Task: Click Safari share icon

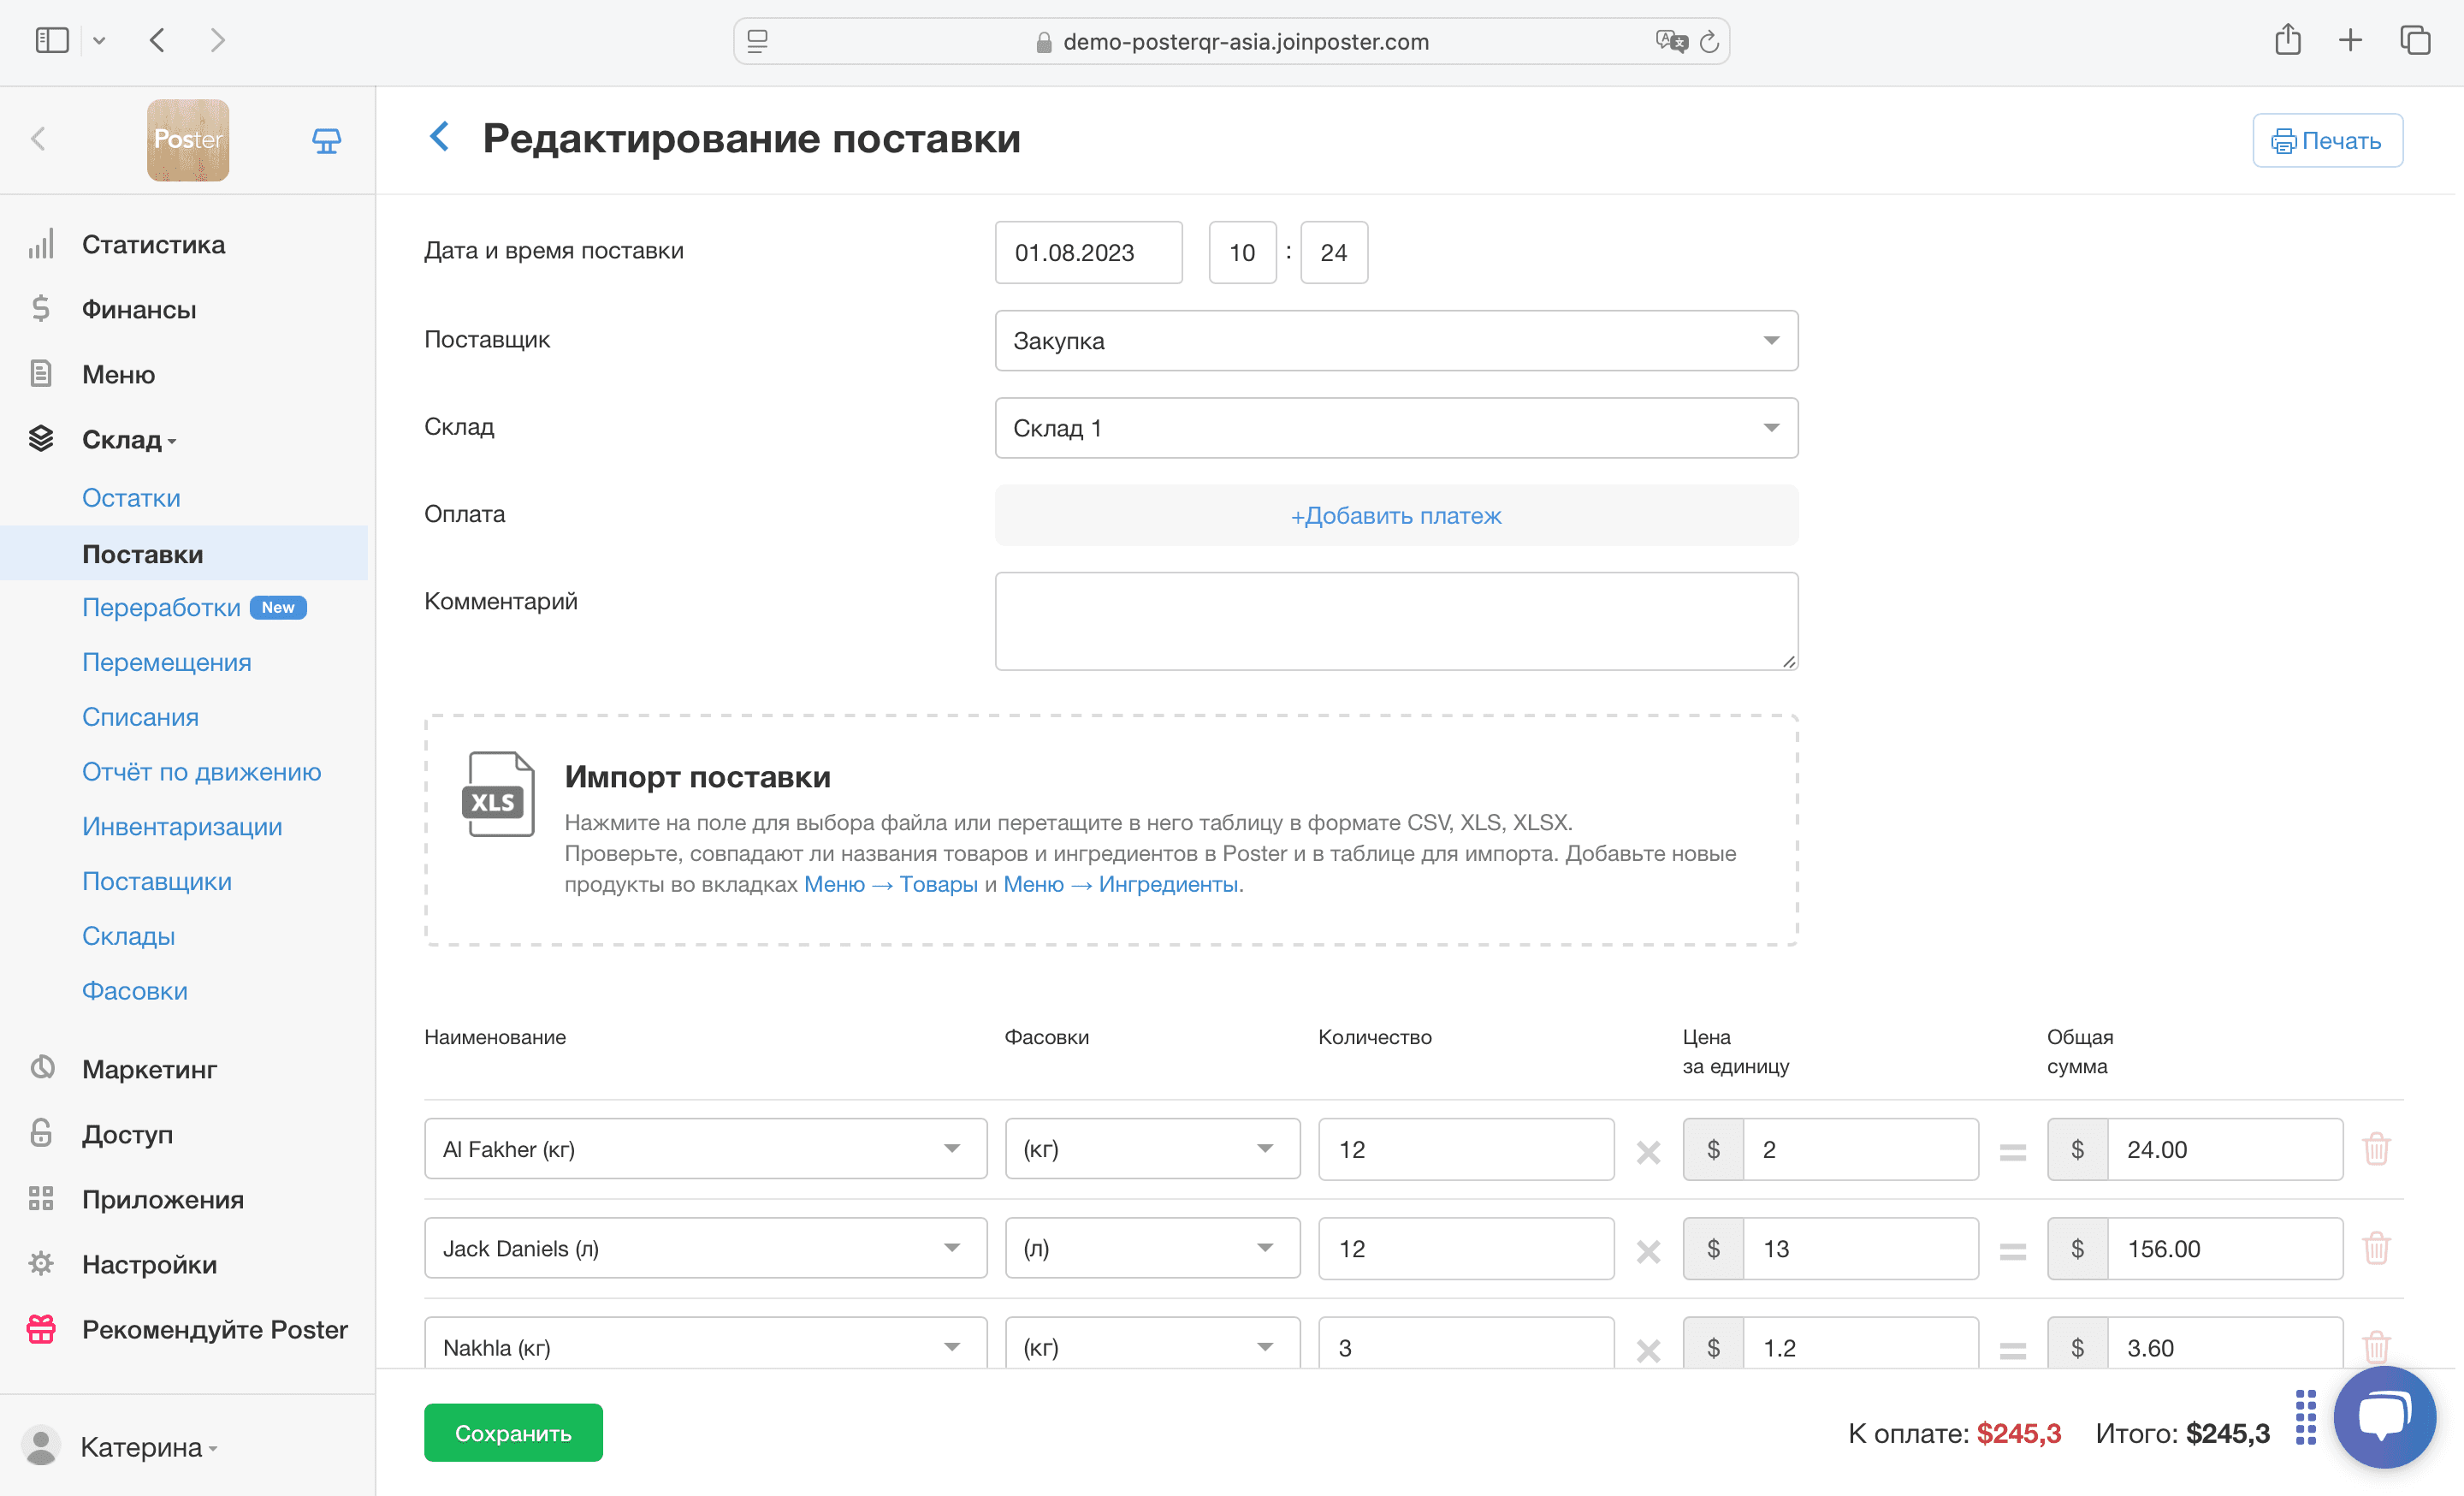Action: pos(2288,39)
